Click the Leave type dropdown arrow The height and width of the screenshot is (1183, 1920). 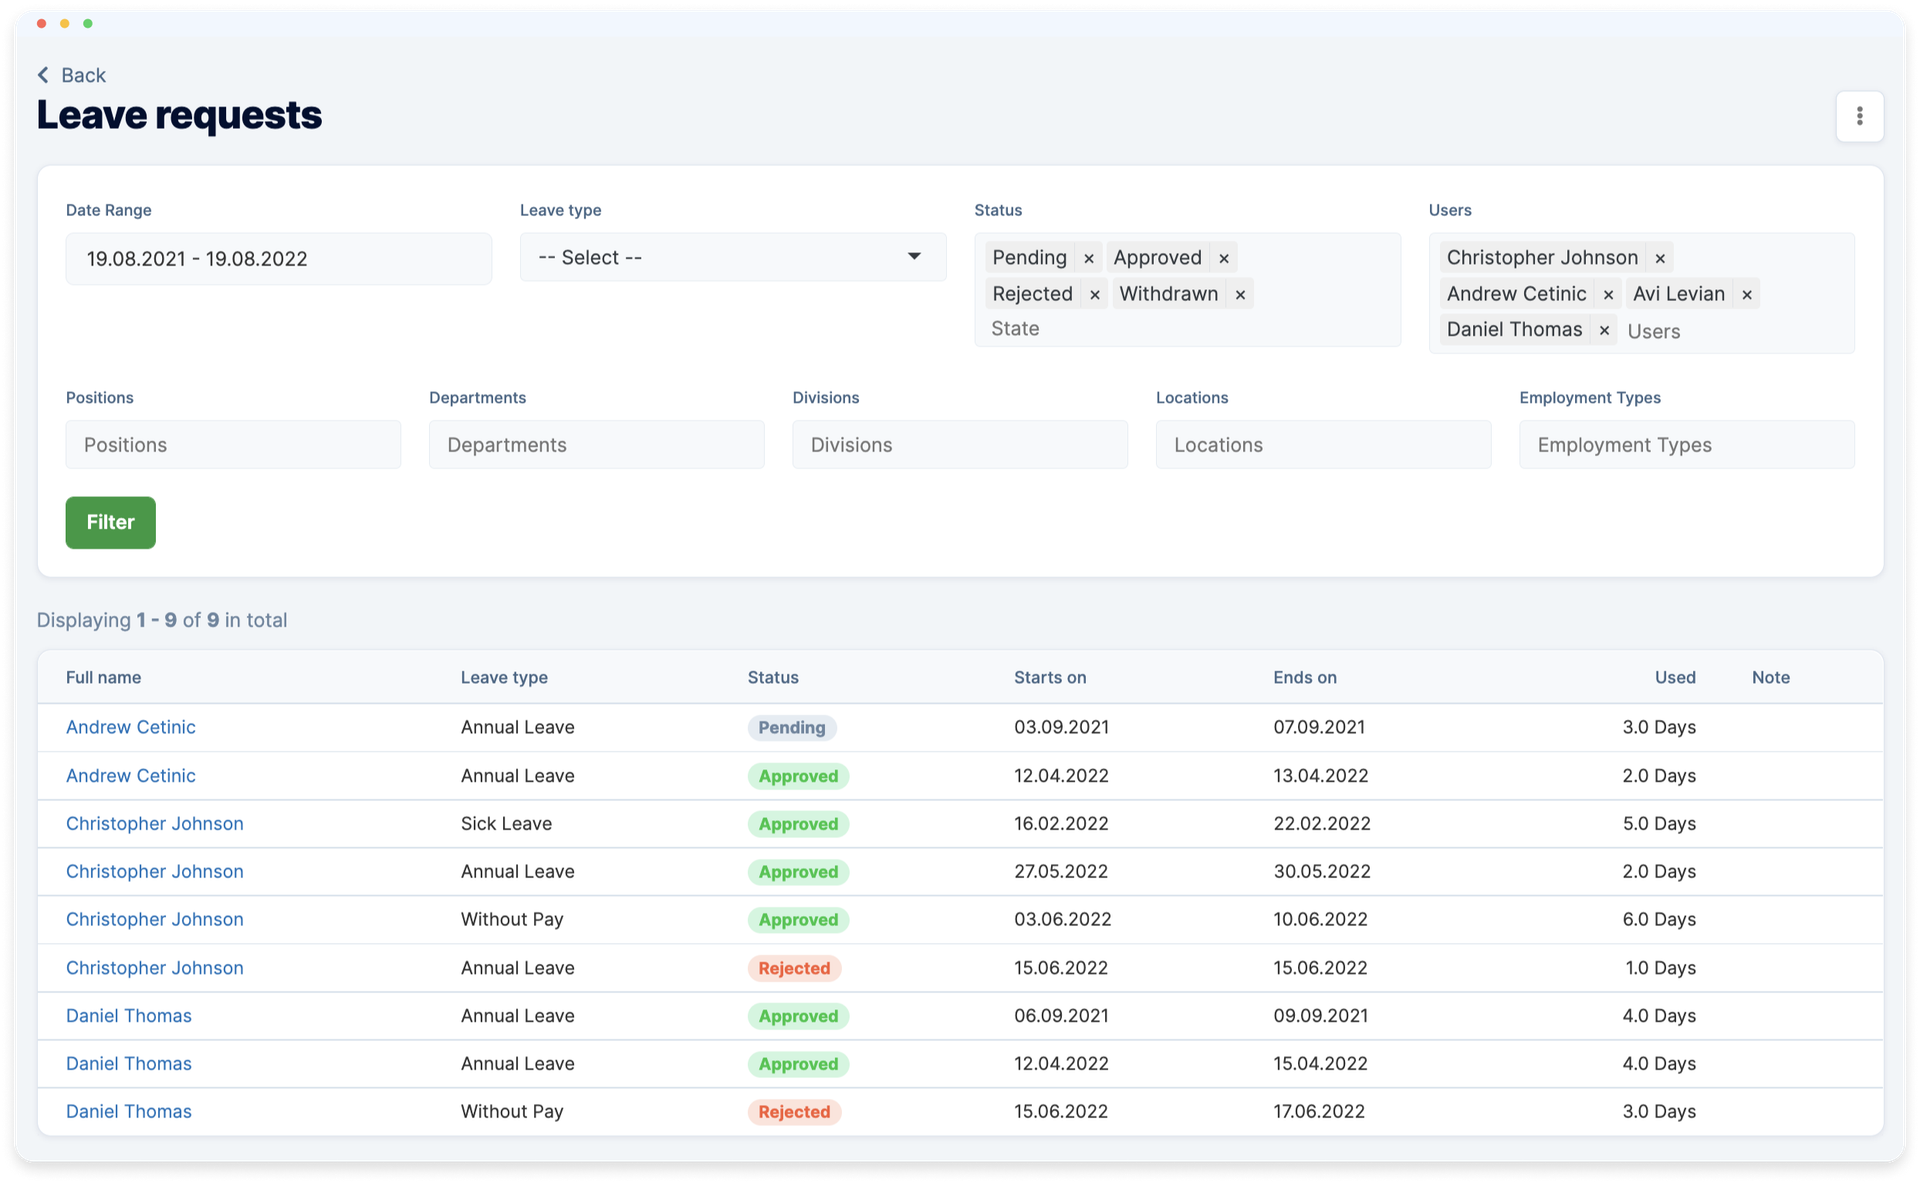(x=914, y=257)
